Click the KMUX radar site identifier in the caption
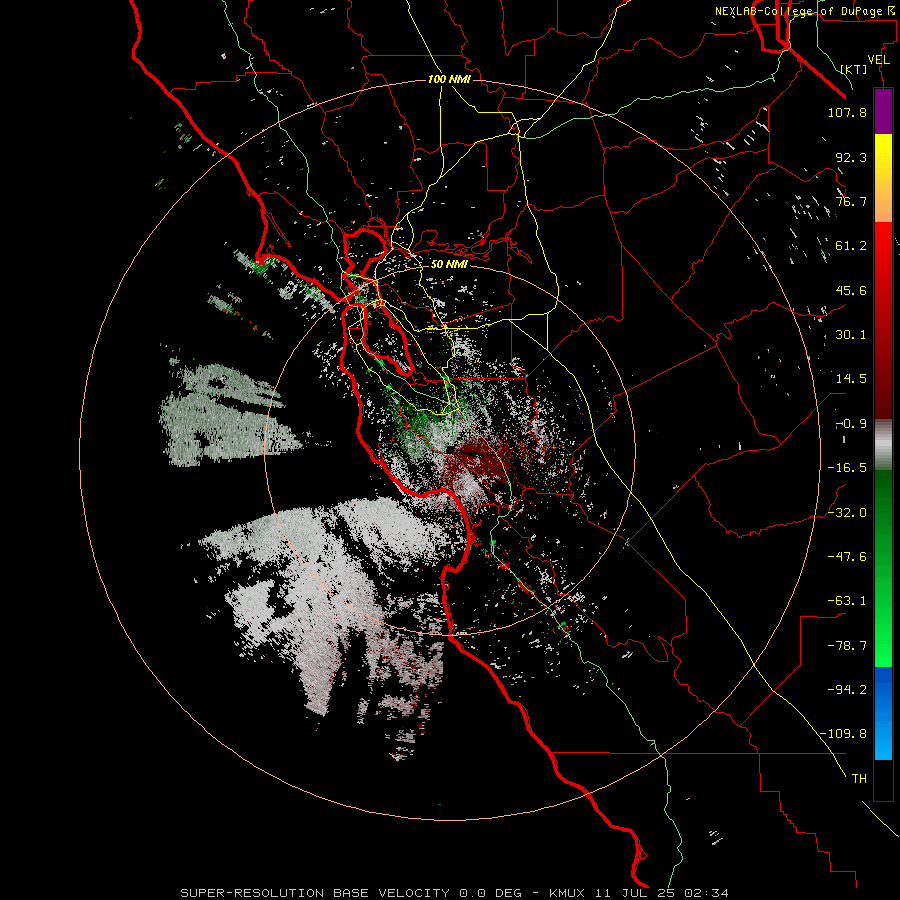The image size is (900, 900). click(567, 893)
